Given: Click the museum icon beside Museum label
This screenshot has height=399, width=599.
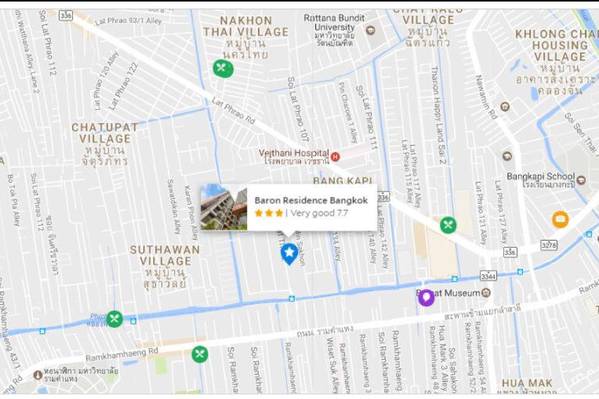Looking at the screenshot, I should coord(486,293).
